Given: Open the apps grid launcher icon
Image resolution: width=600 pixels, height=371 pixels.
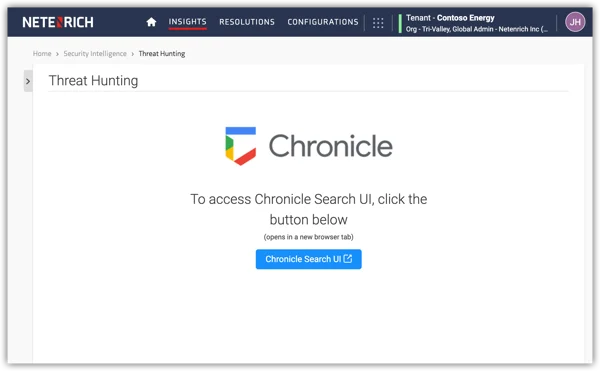Looking at the screenshot, I should [378, 23].
